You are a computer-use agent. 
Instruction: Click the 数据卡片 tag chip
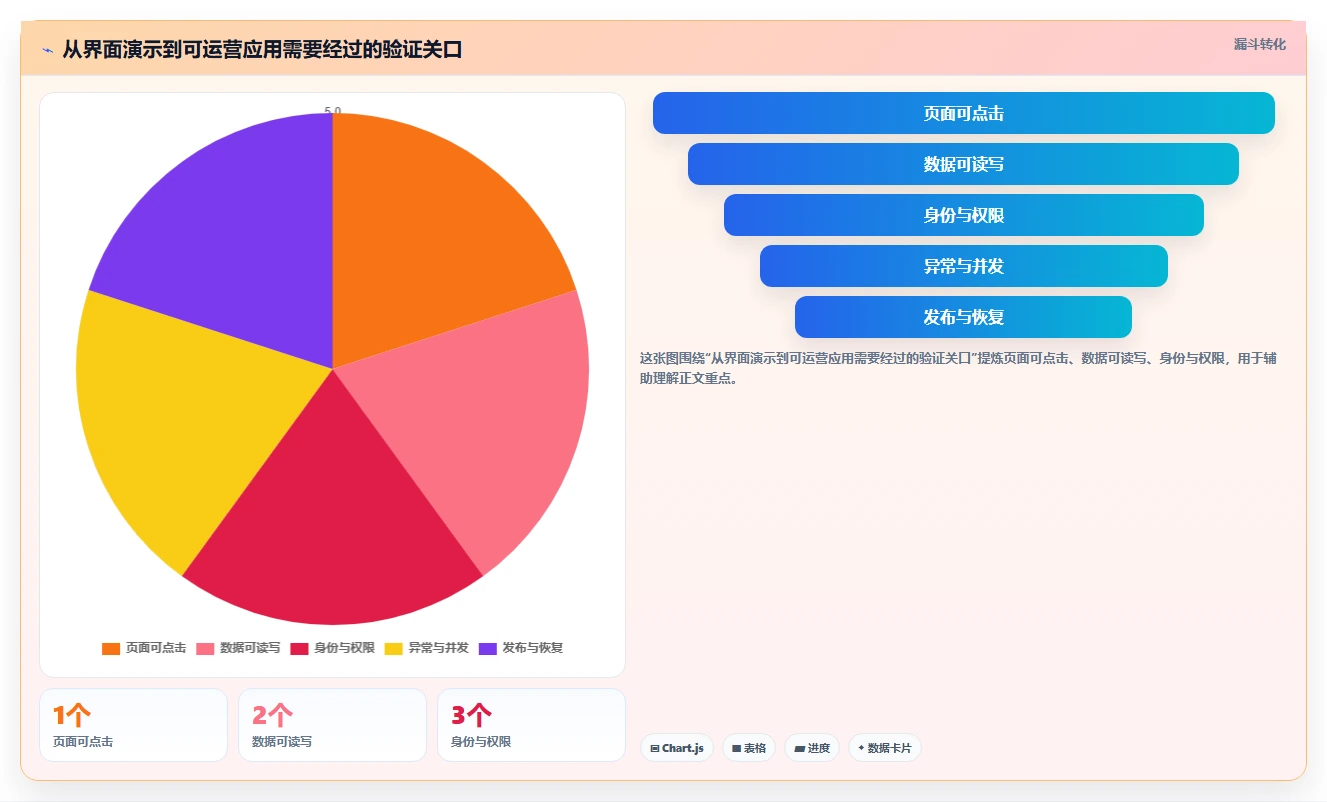pyautogui.click(x=885, y=748)
